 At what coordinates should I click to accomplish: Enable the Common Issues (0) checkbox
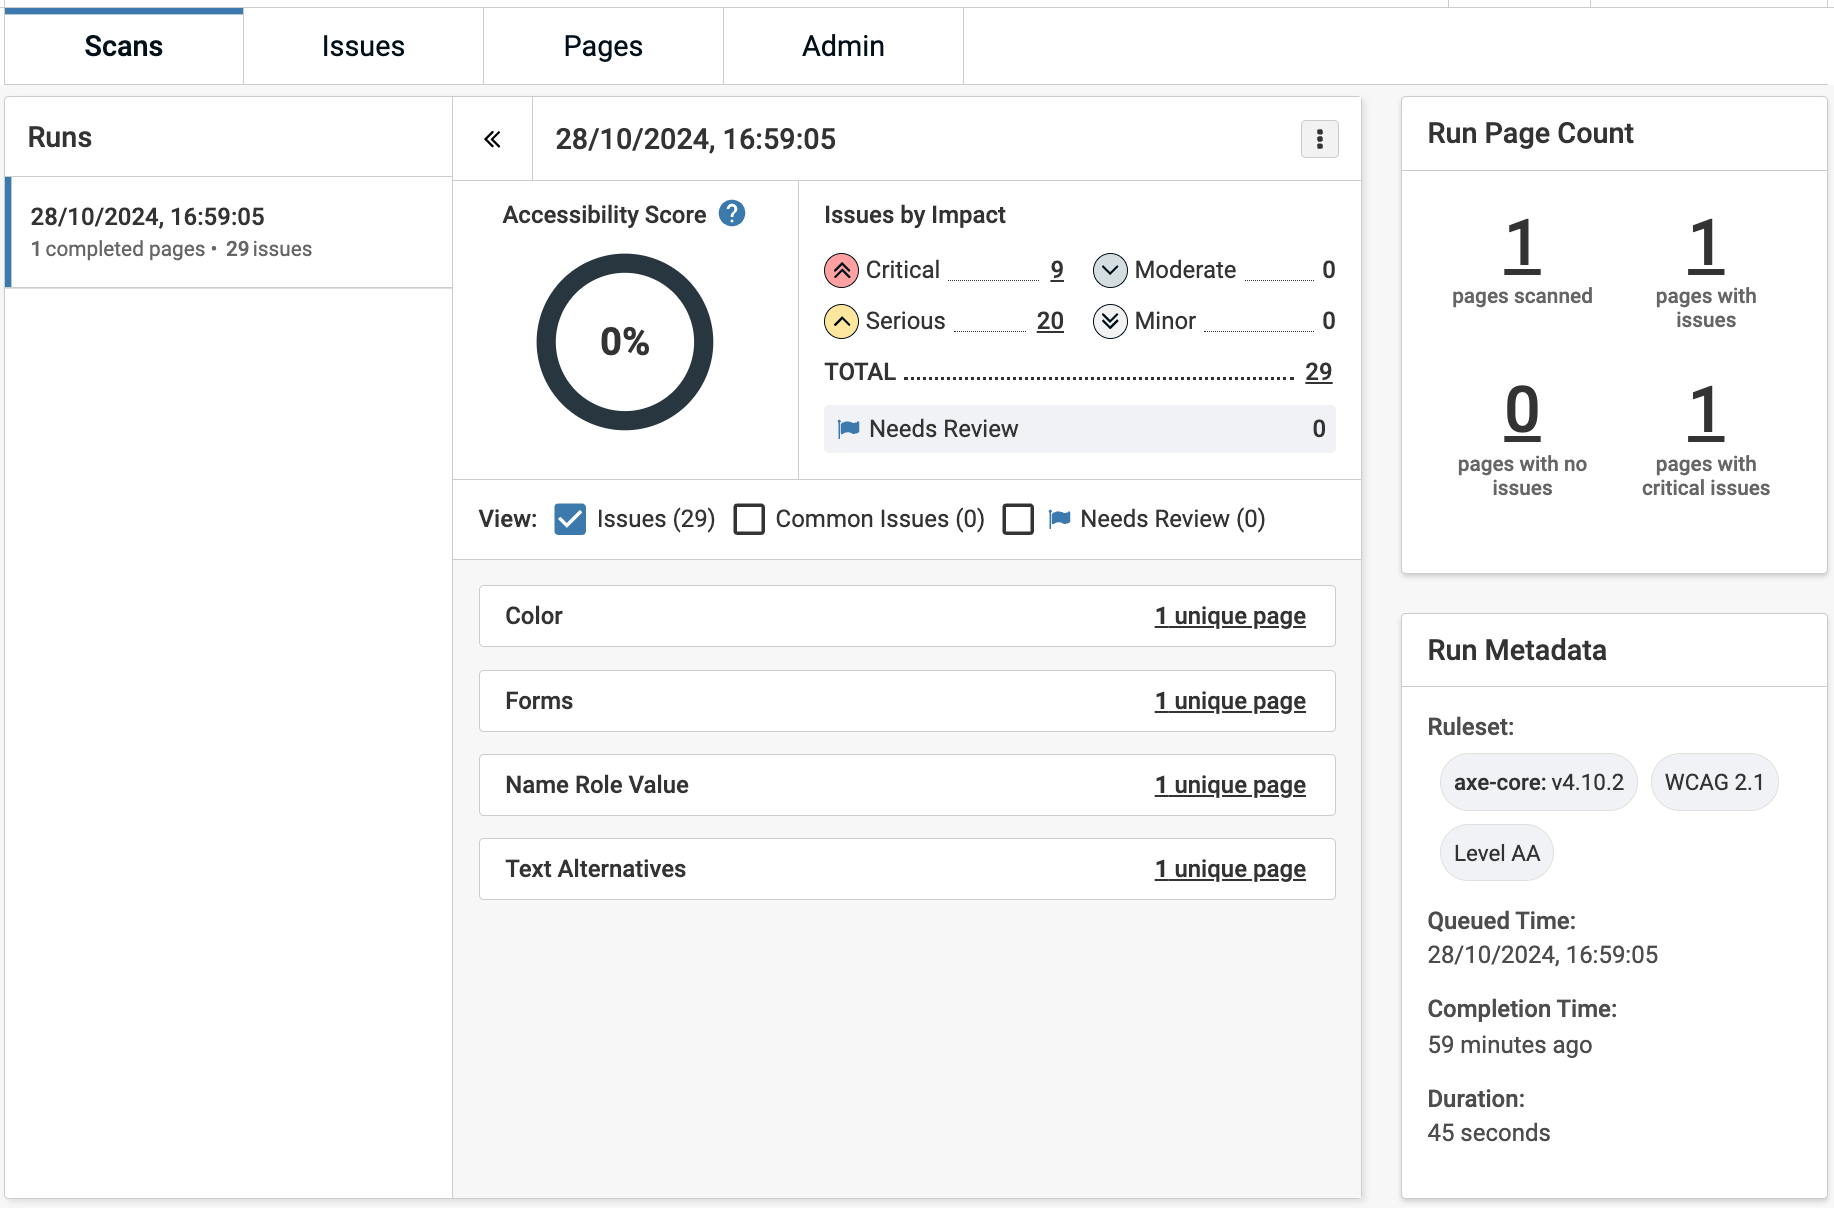[749, 519]
